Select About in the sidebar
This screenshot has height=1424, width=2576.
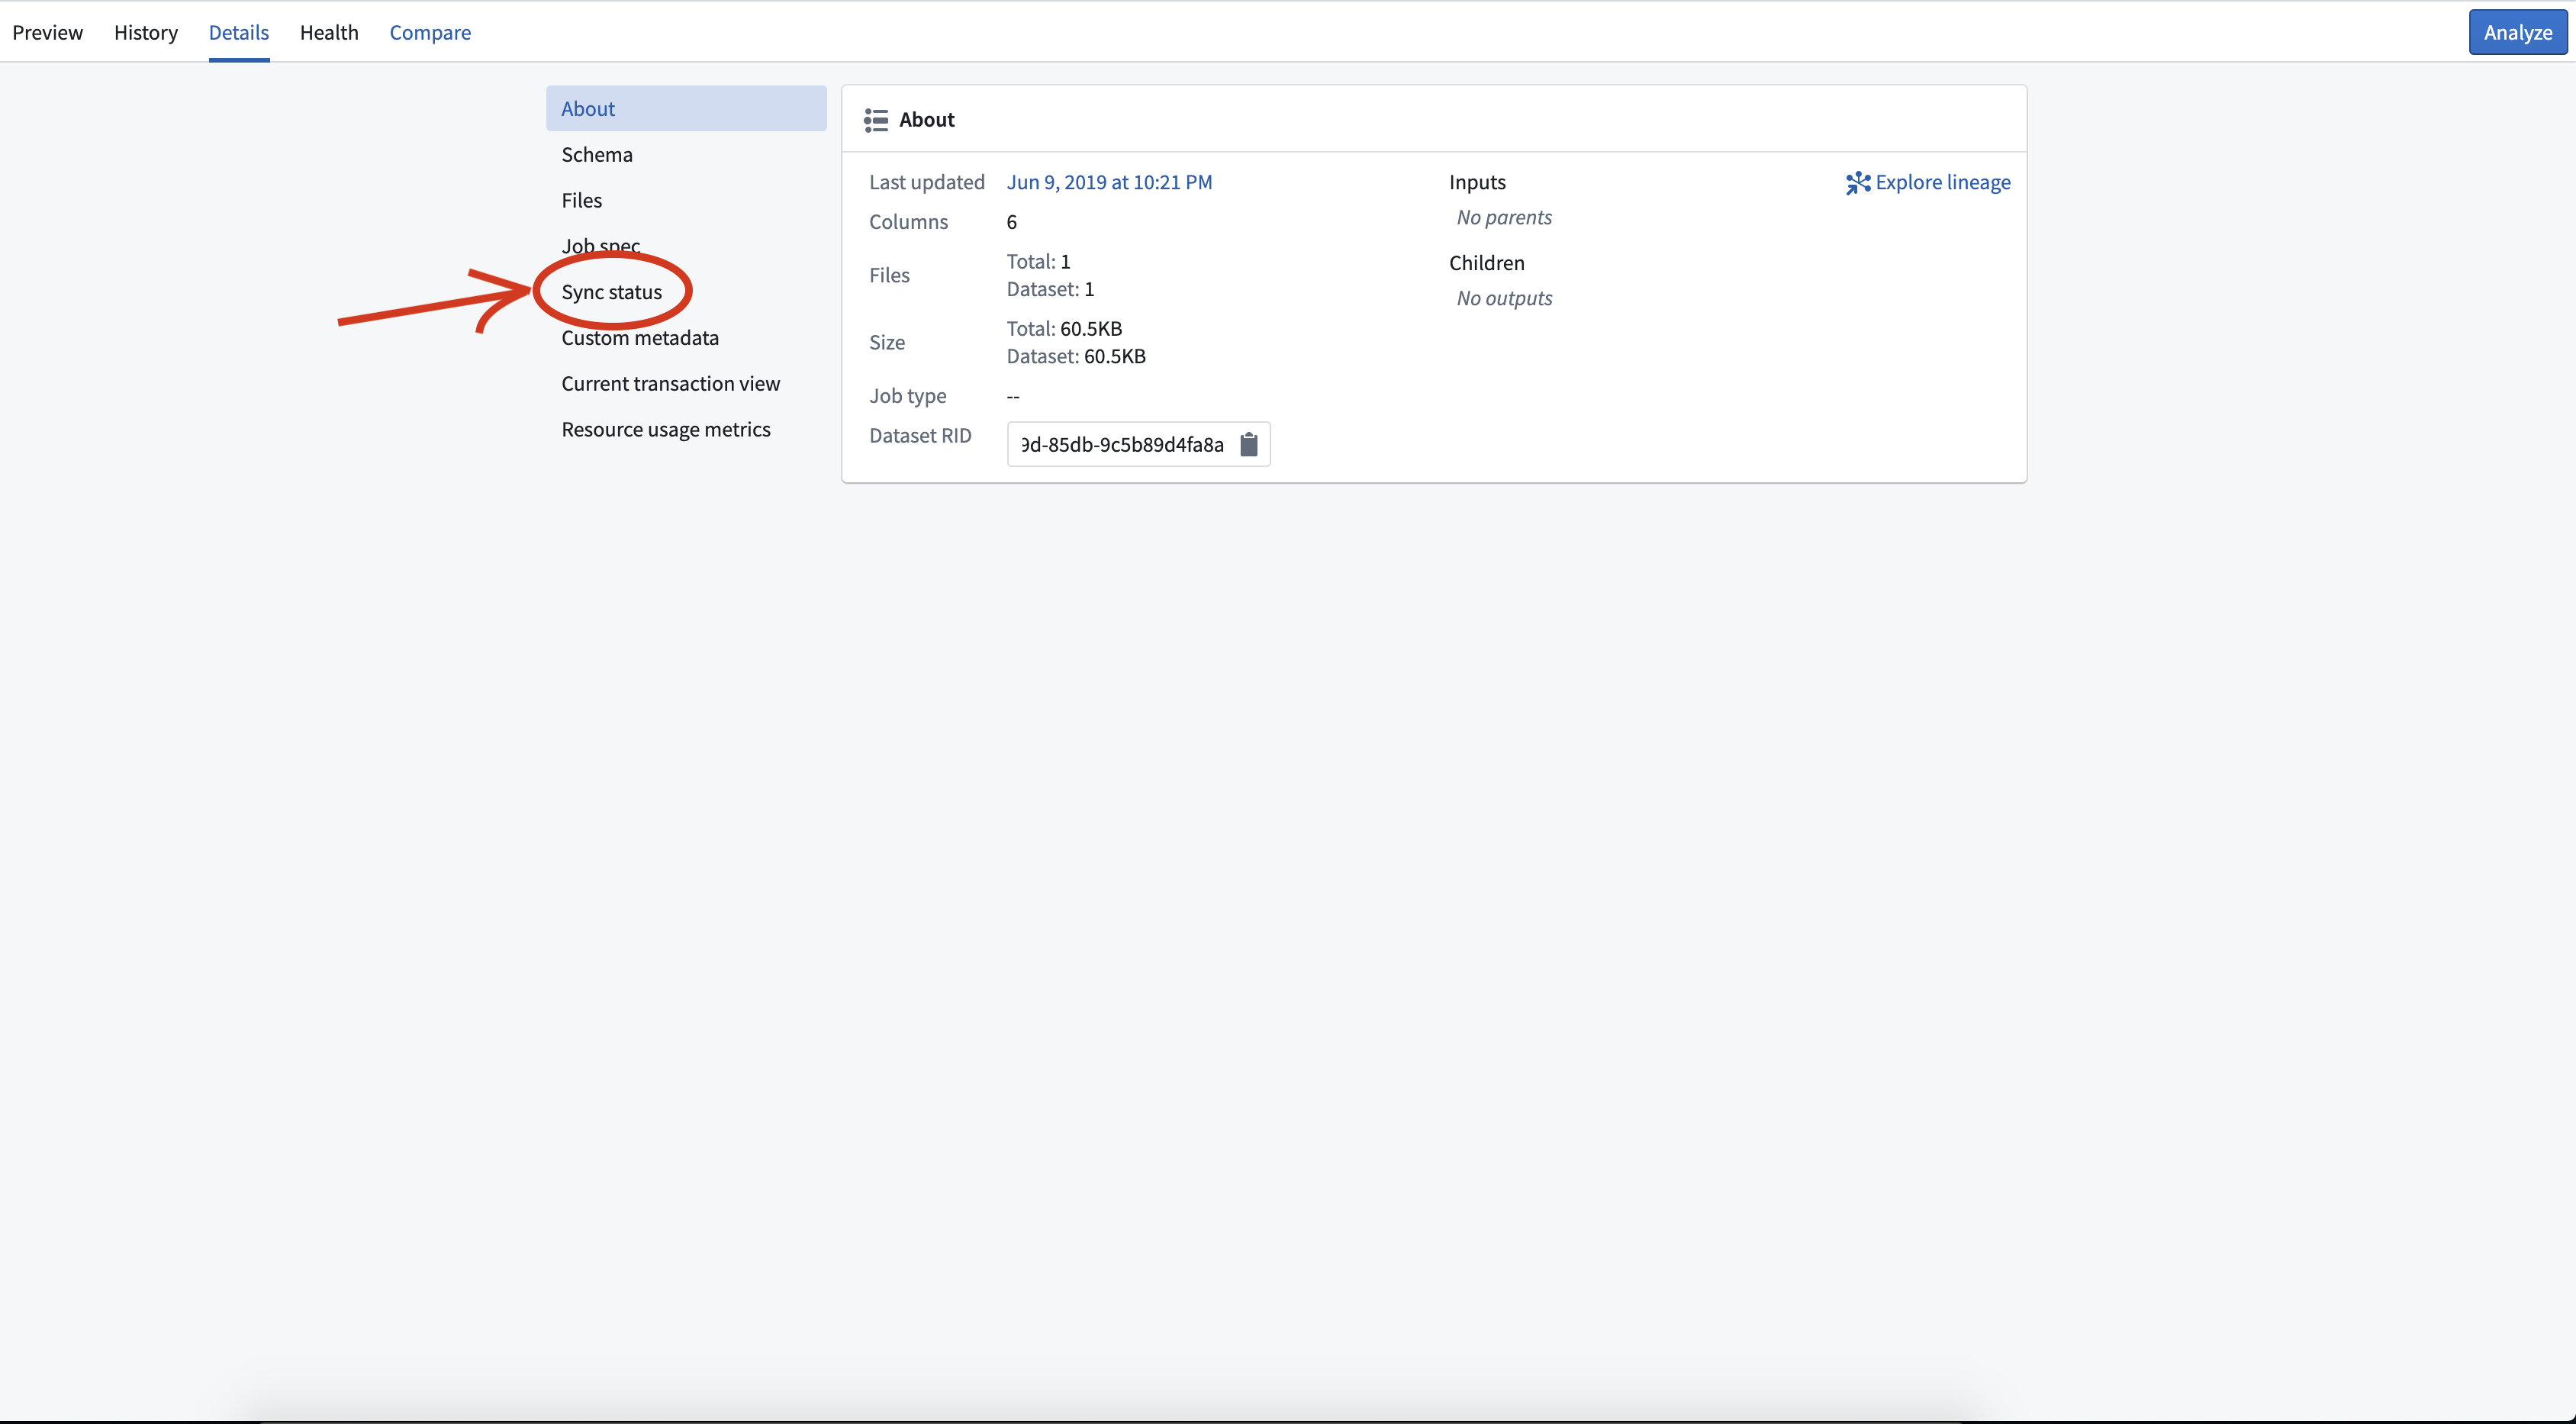pos(686,108)
